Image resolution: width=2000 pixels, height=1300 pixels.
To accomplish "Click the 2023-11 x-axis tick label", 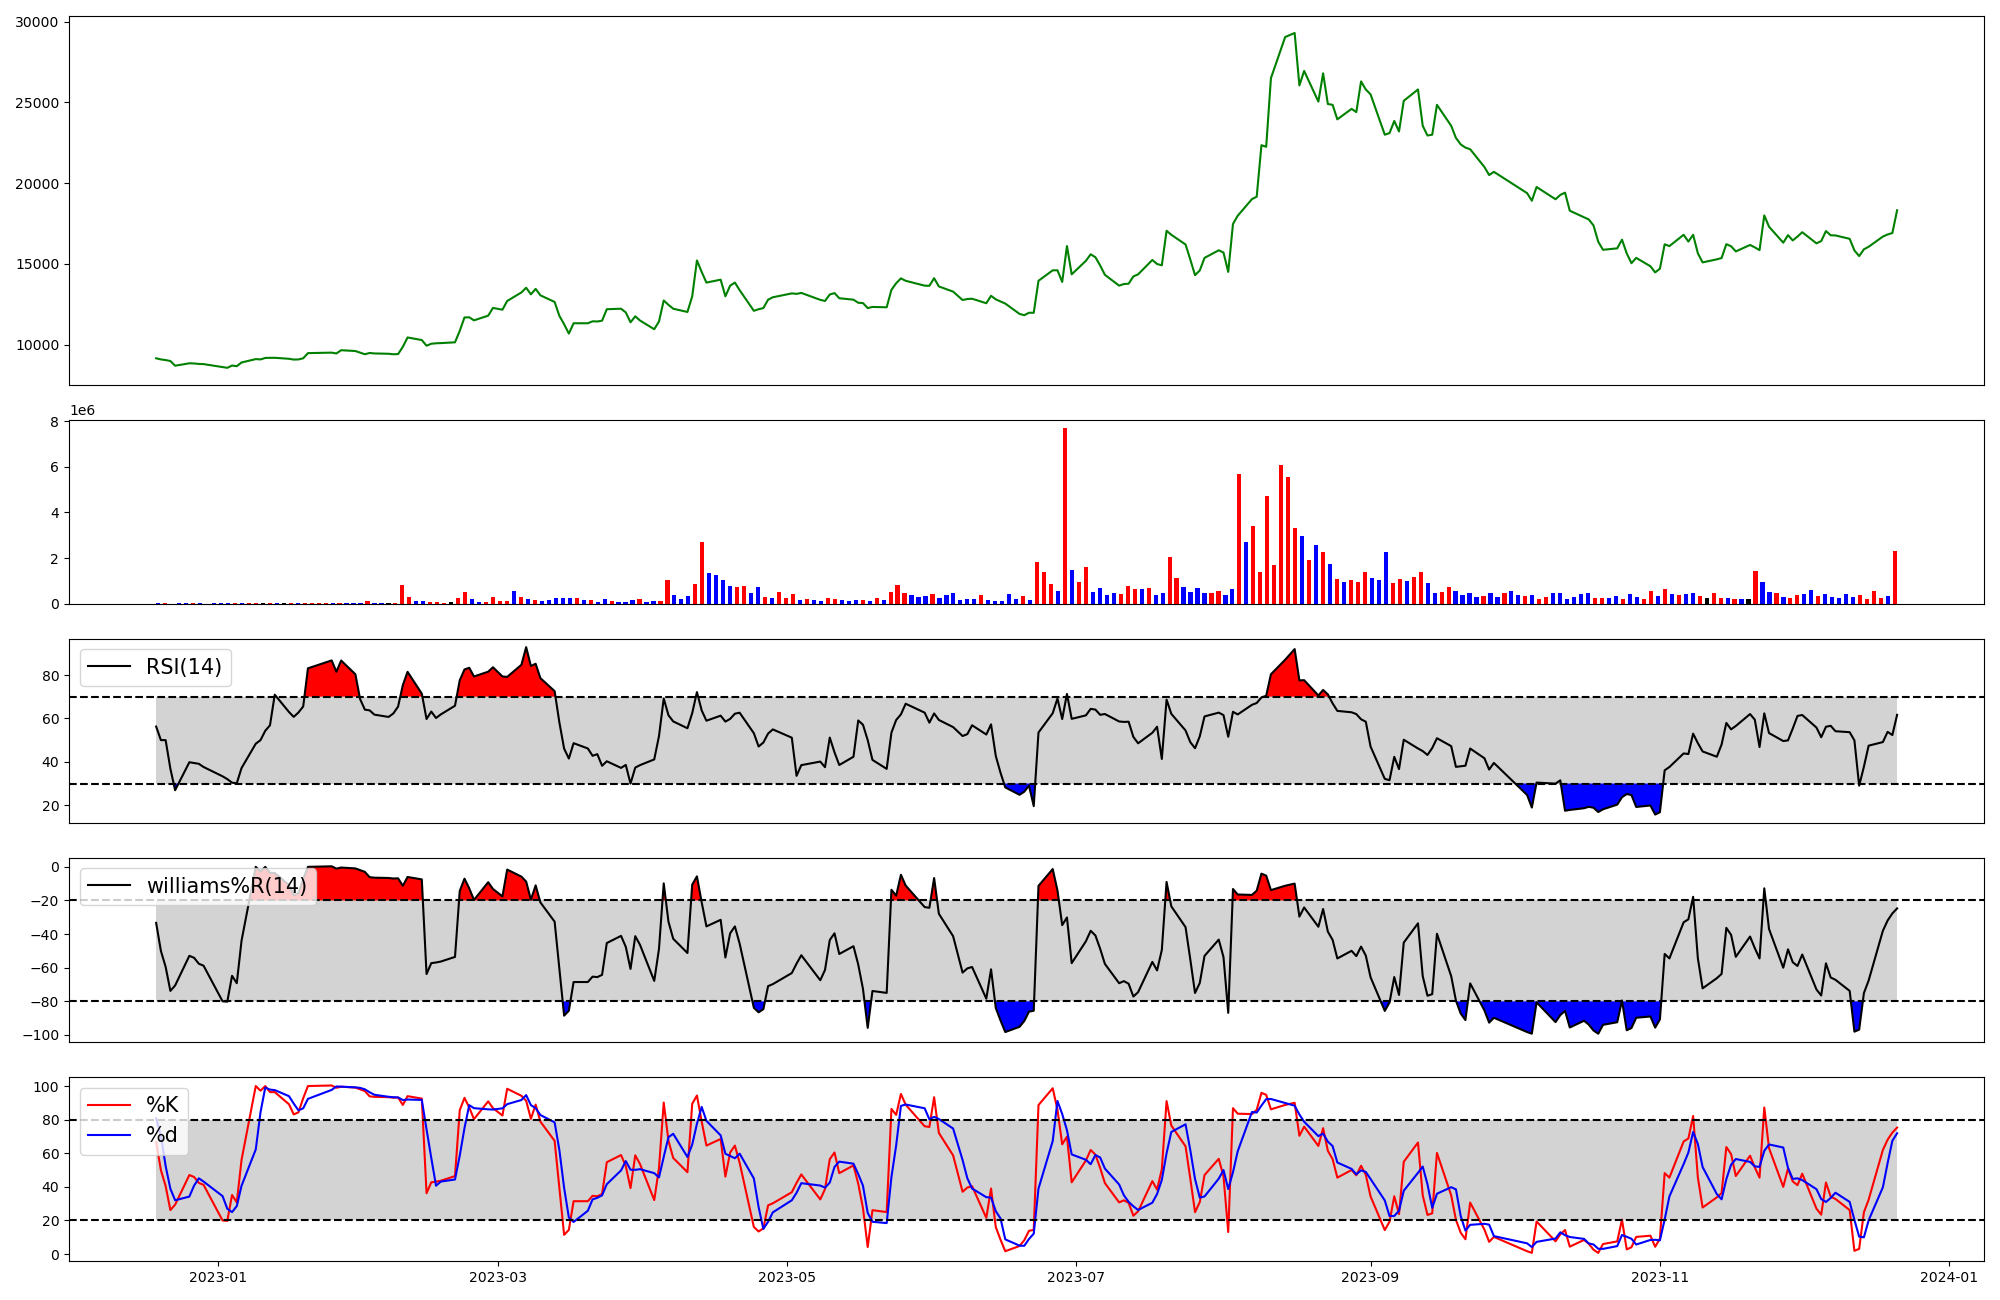I will point(1660,1277).
